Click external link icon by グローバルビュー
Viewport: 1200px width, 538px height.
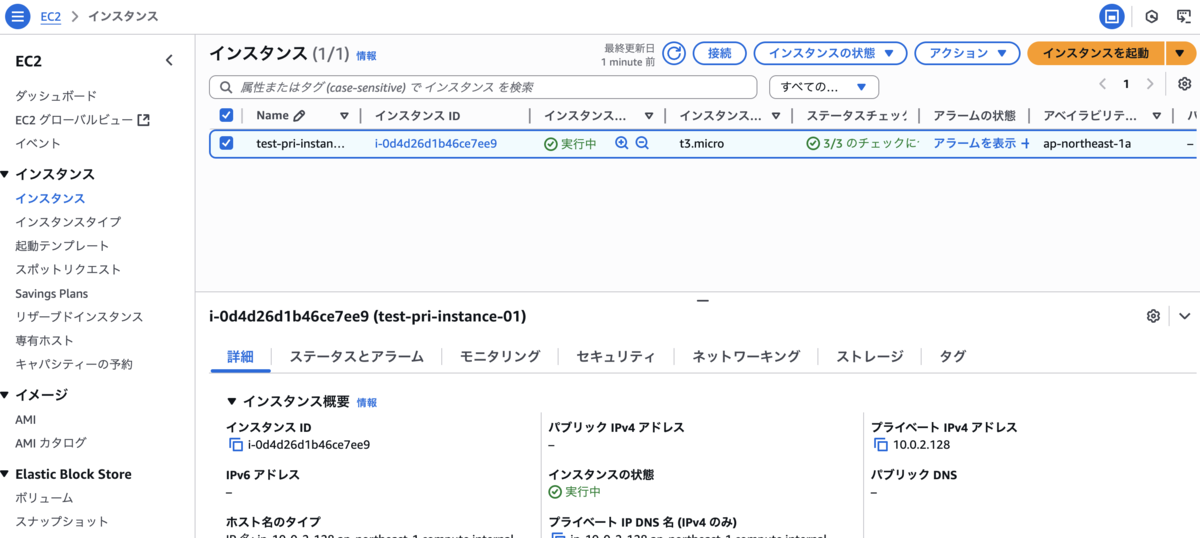(x=143, y=120)
